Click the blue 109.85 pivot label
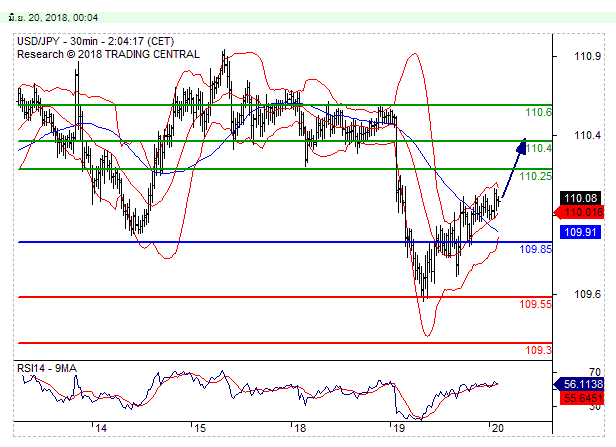The width and height of the screenshot is (616, 447). 535,249
